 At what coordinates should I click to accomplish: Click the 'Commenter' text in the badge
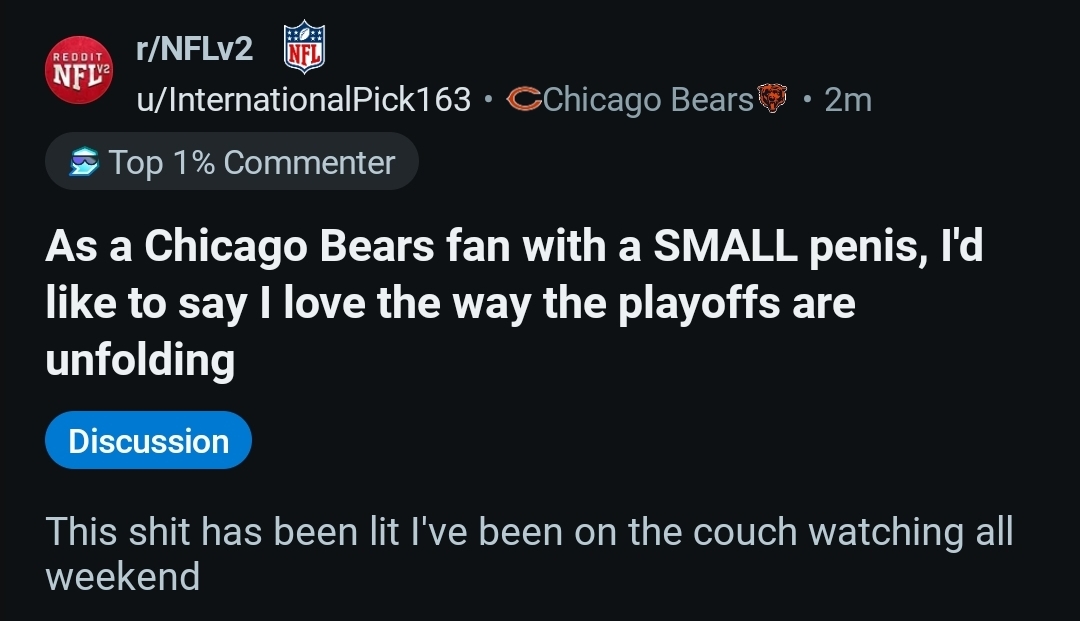click(309, 162)
